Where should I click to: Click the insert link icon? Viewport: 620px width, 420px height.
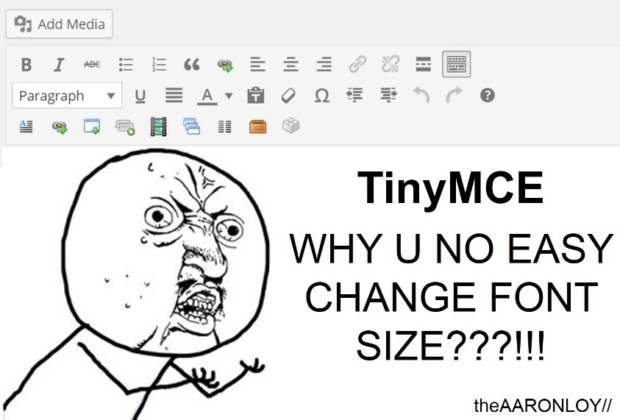click(x=357, y=65)
